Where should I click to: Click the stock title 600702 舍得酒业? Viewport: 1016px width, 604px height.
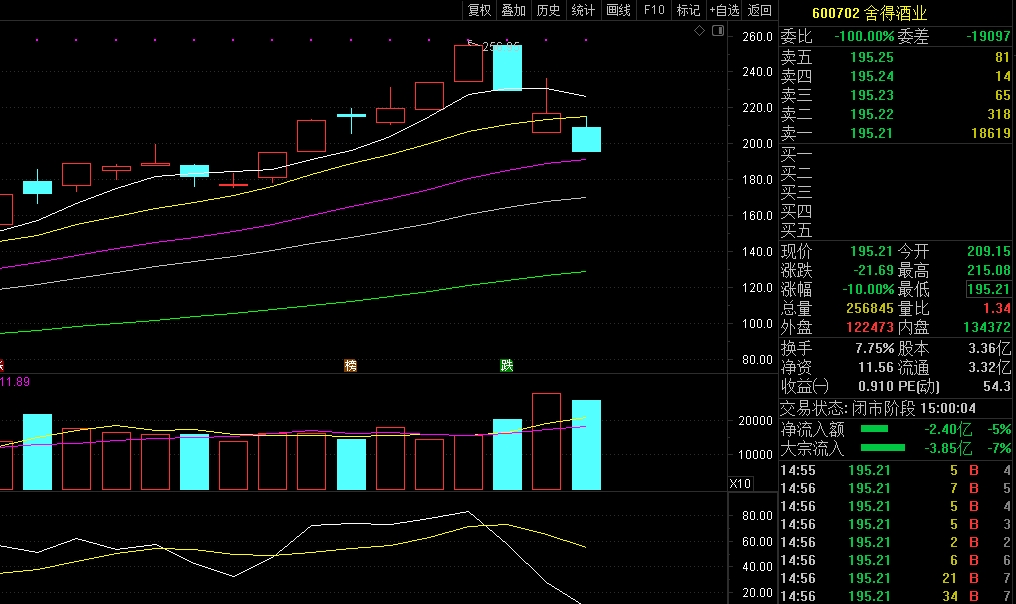point(870,13)
